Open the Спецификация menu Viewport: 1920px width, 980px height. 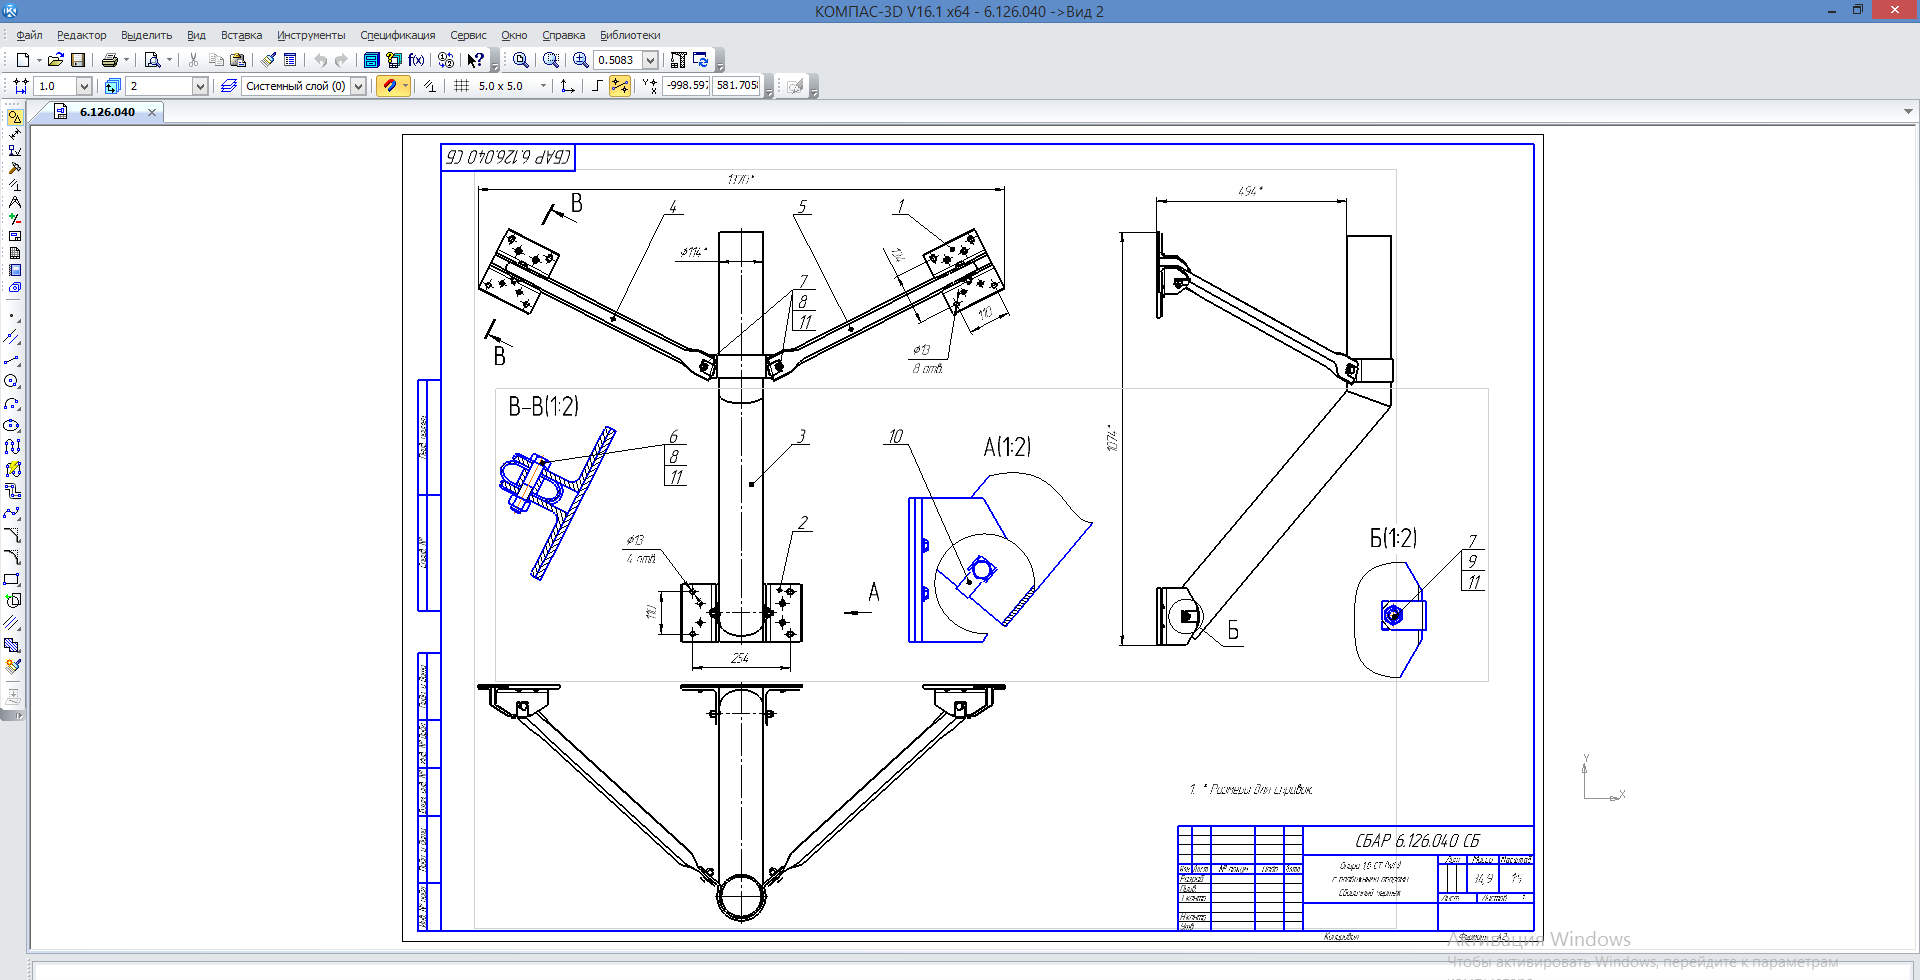(397, 35)
